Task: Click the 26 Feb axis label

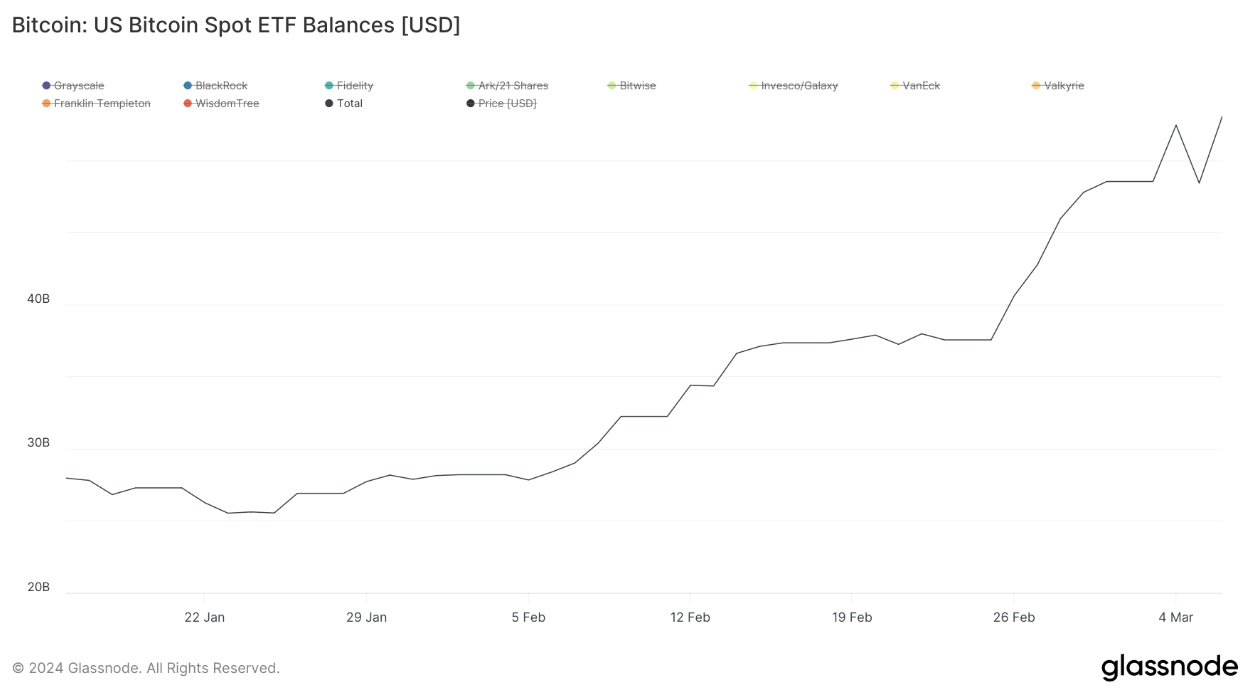Action: (1014, 617)
